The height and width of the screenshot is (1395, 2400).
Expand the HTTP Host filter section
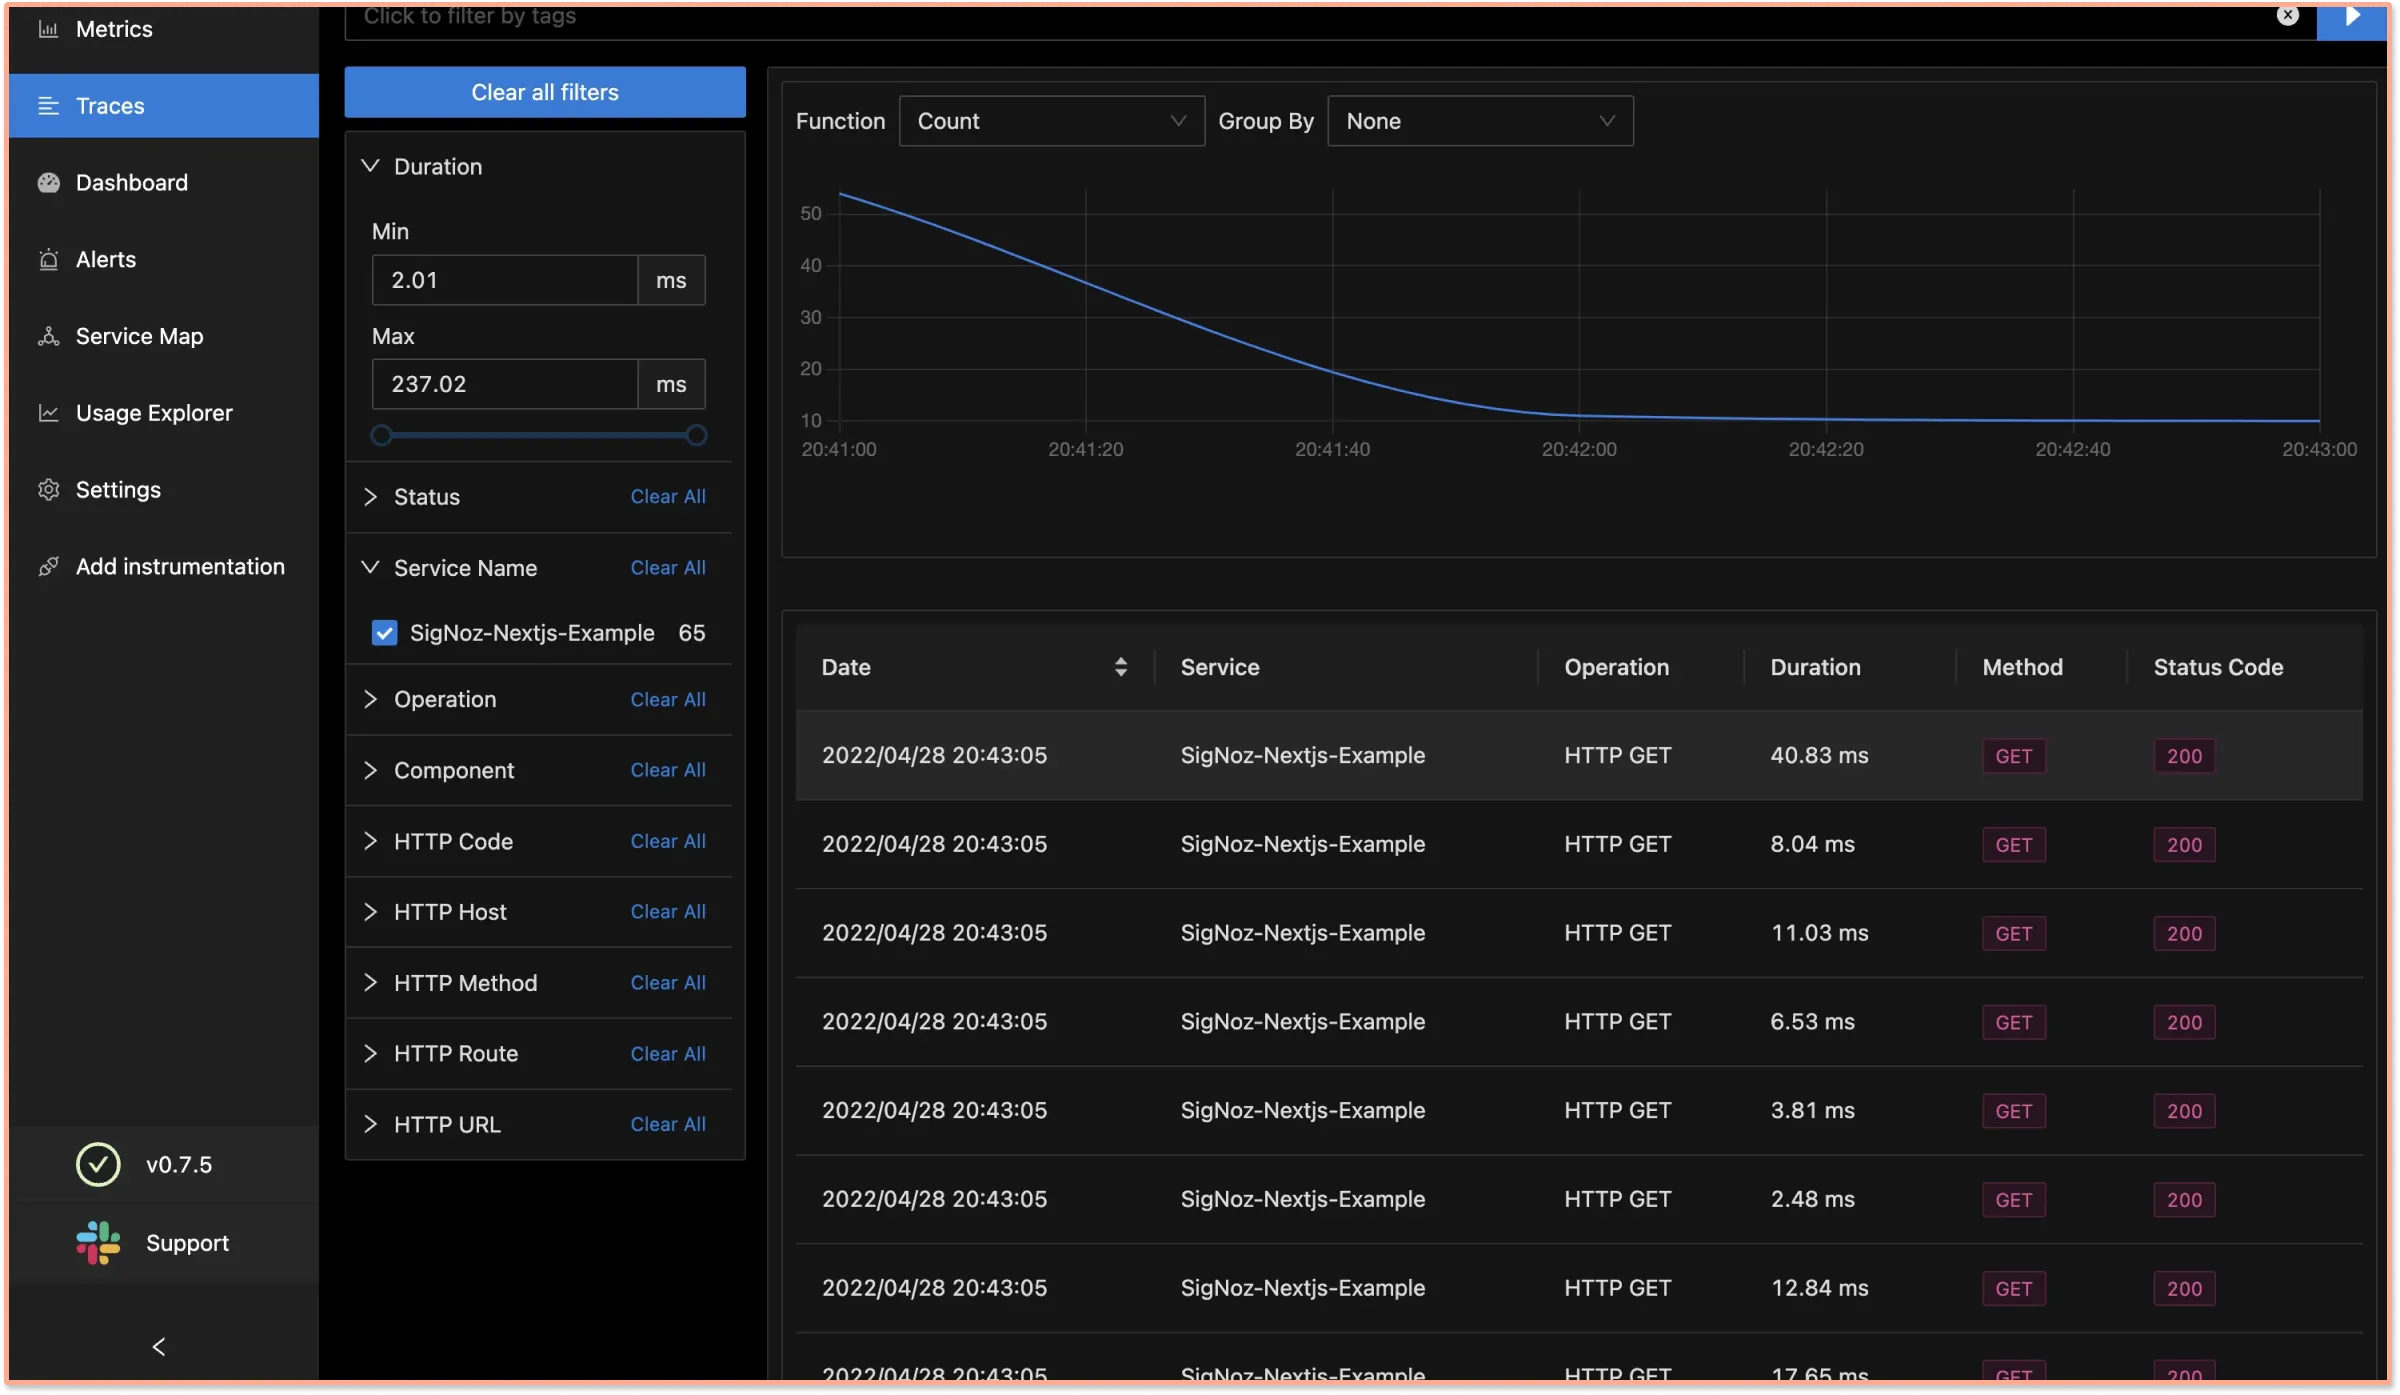(x=370, y=912)
